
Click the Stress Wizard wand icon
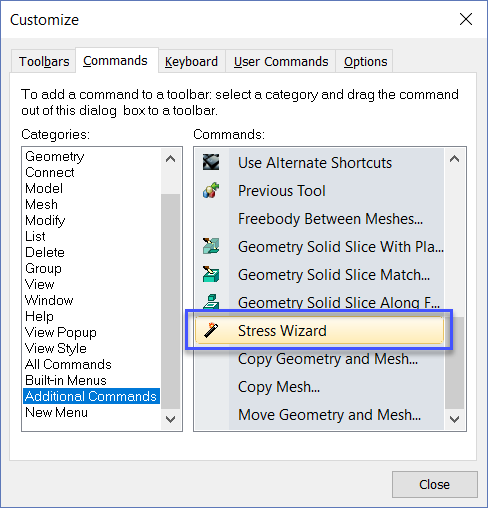211,330
